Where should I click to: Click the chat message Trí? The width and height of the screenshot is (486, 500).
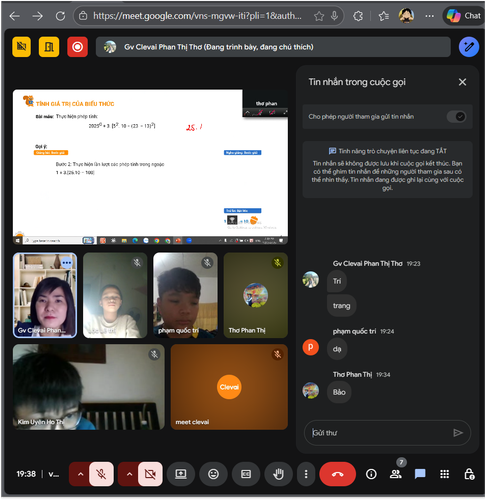pos(337,281)
